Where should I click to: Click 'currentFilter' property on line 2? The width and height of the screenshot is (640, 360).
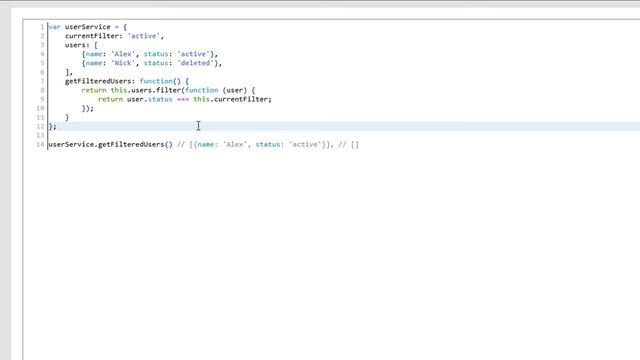pos(92,36)
